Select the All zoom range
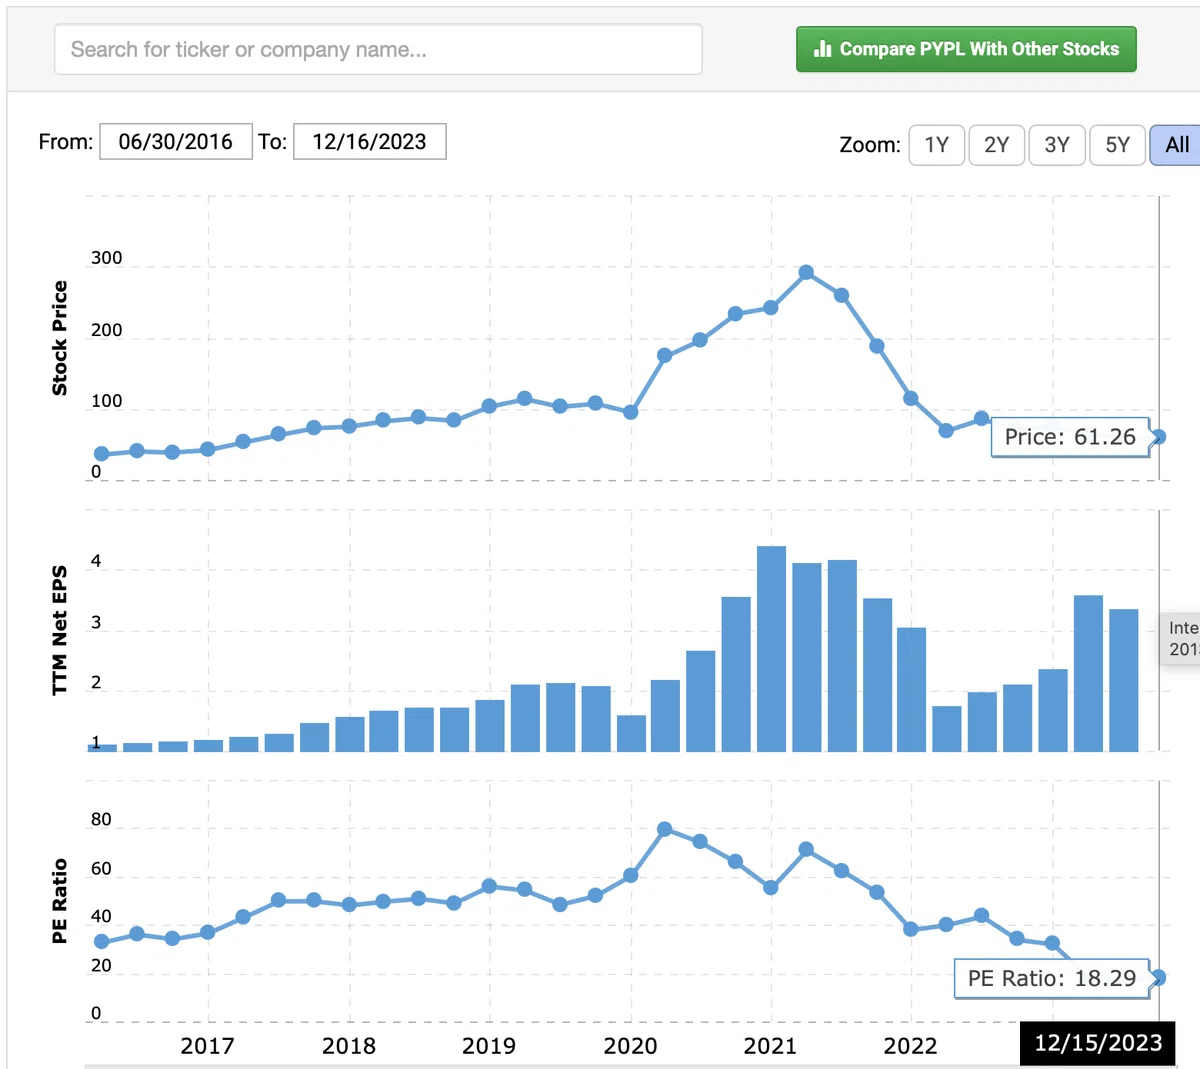 point(1176,145)
